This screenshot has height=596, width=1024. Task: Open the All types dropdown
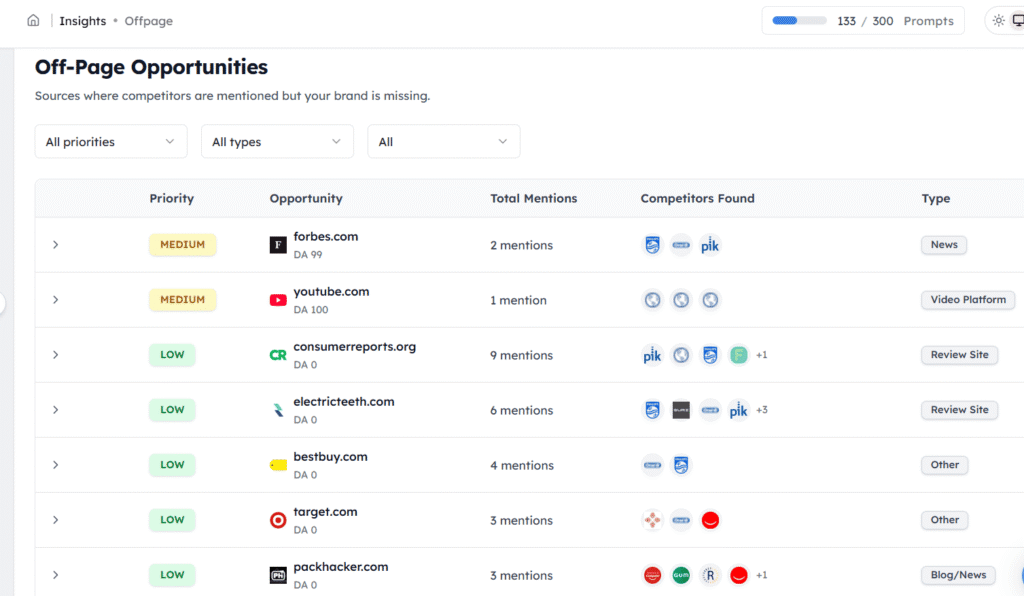click(277, 141)
